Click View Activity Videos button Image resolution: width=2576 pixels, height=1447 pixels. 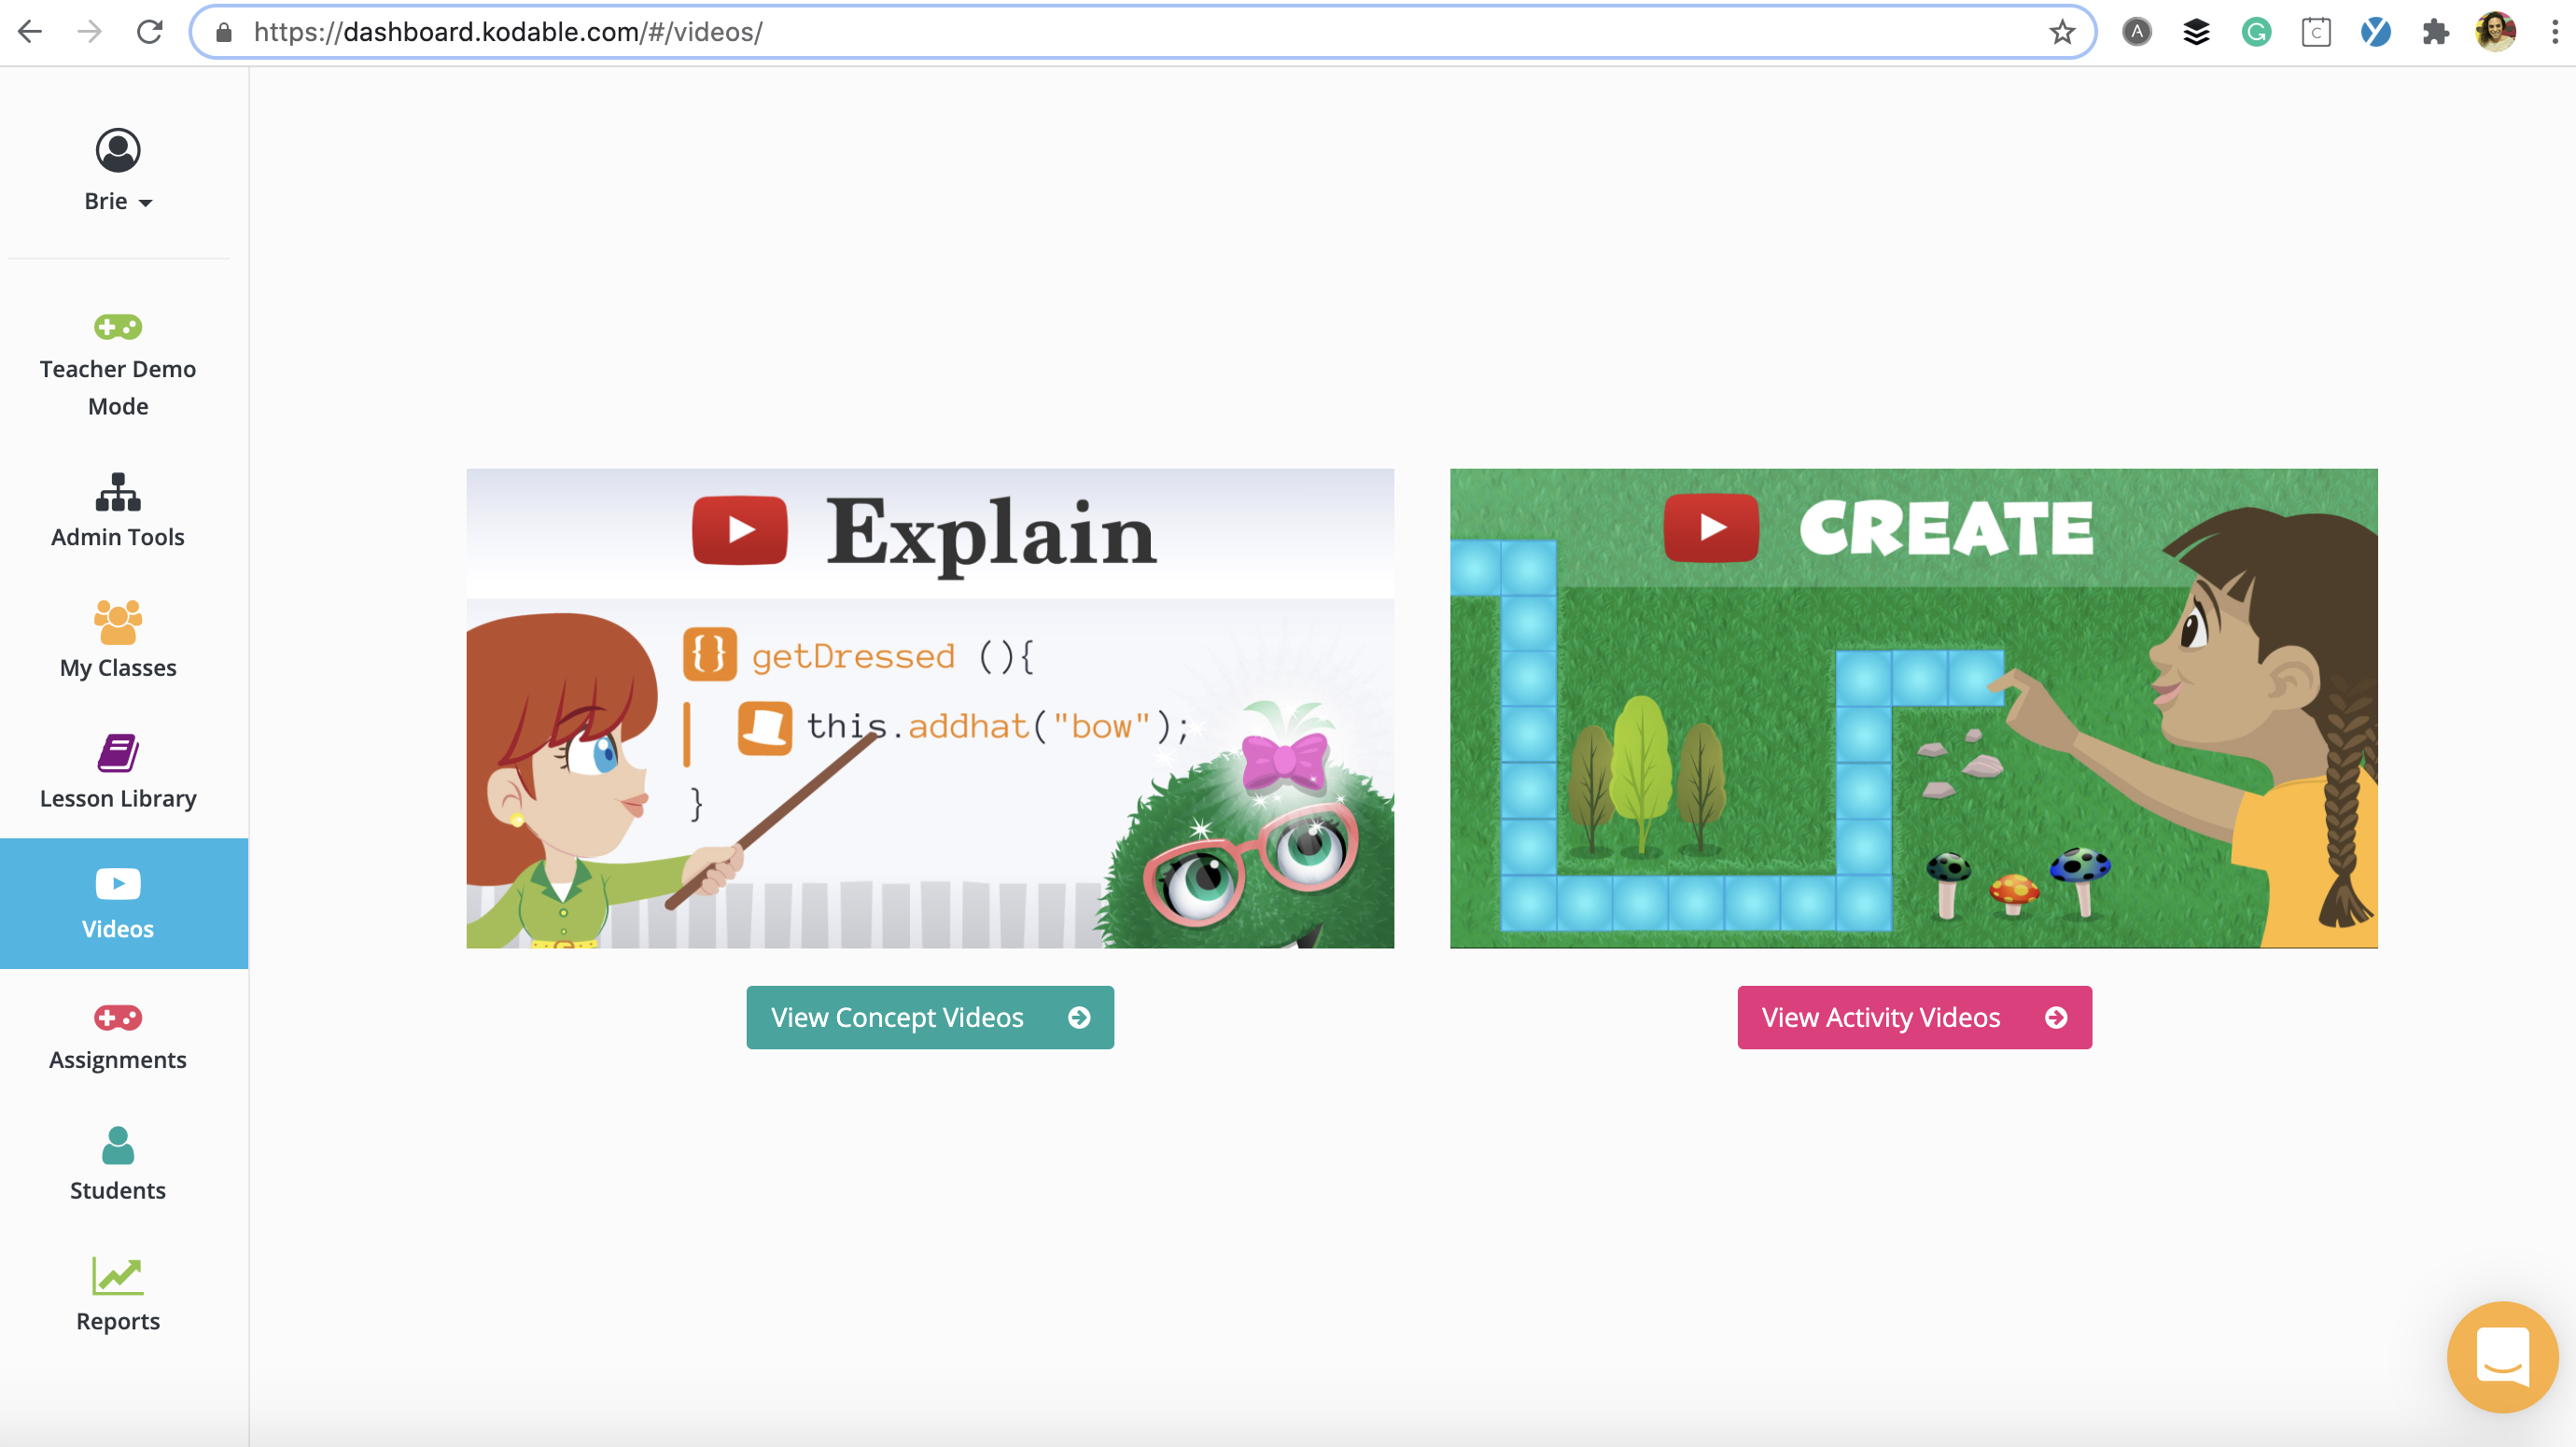pyautogui.click(x=1913, y=1017)
